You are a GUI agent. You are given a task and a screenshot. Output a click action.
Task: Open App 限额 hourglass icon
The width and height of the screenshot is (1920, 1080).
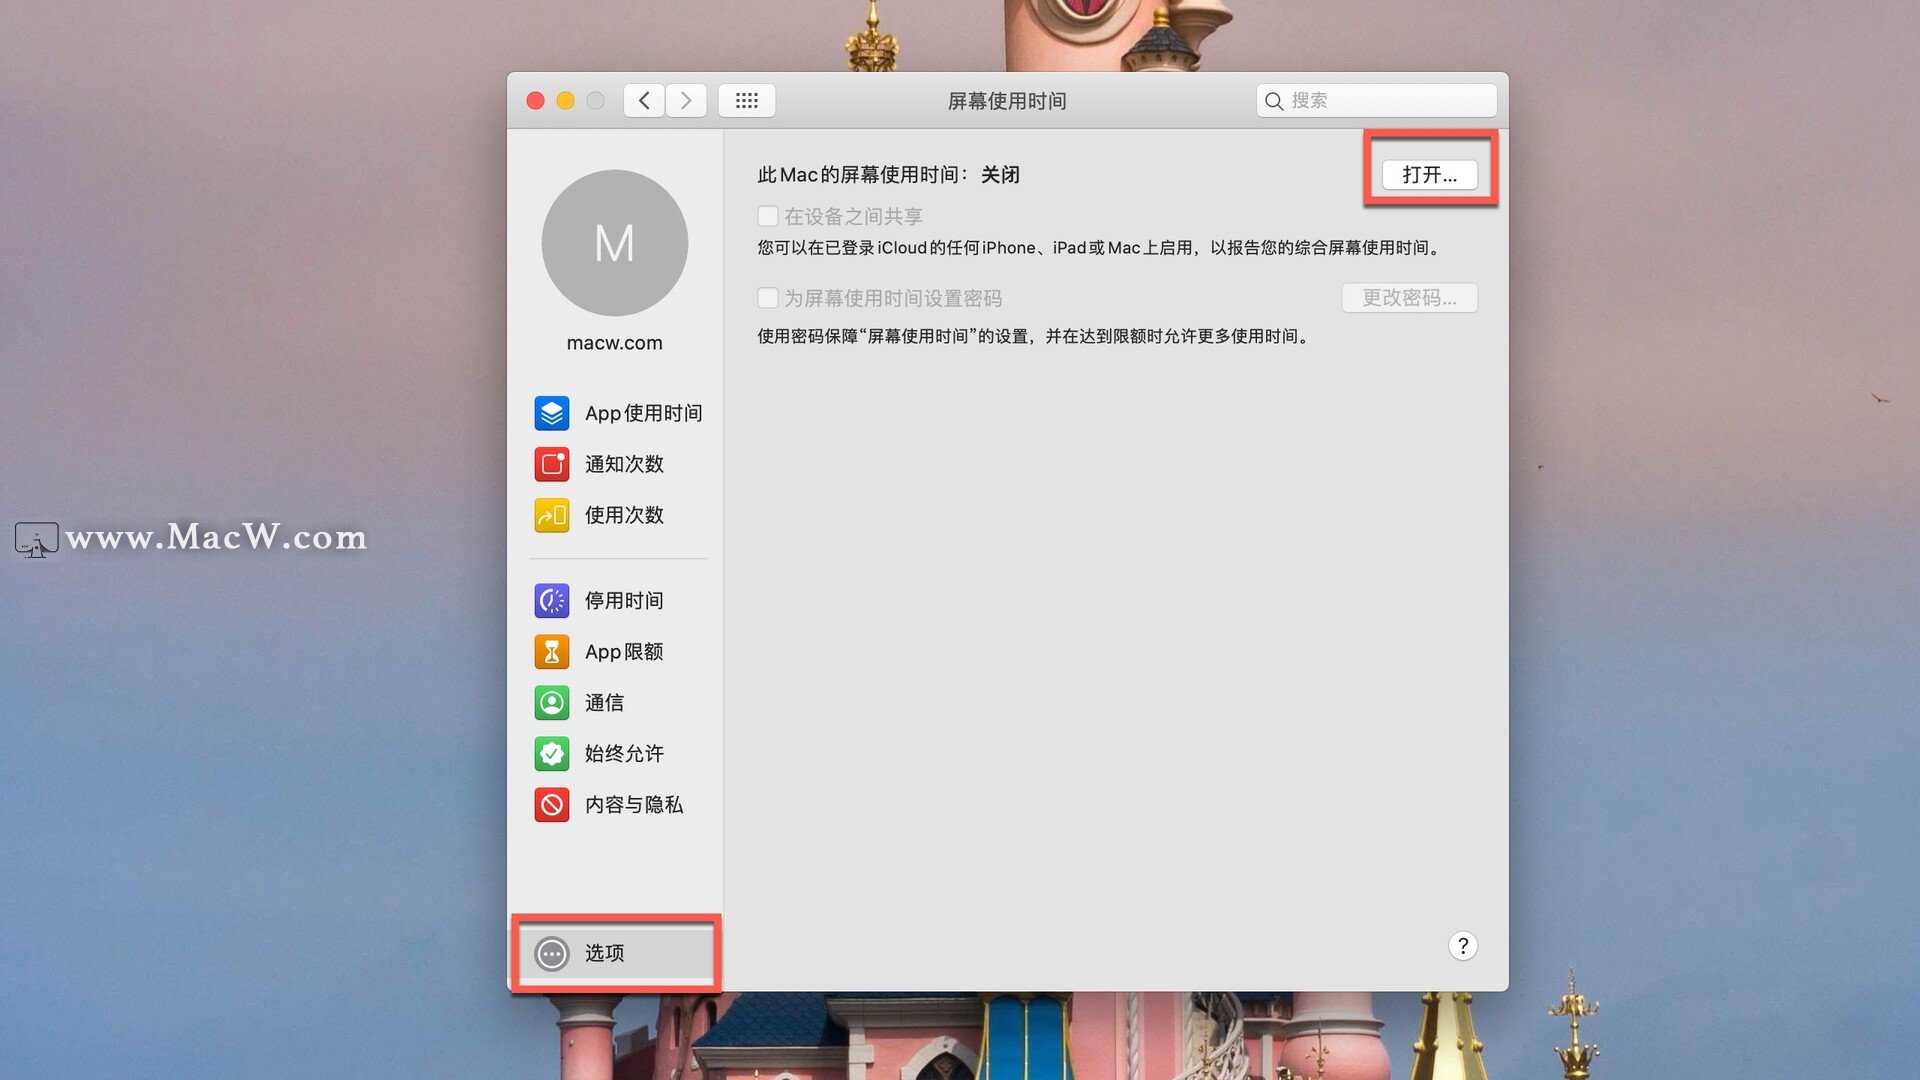tap(551, 651)
